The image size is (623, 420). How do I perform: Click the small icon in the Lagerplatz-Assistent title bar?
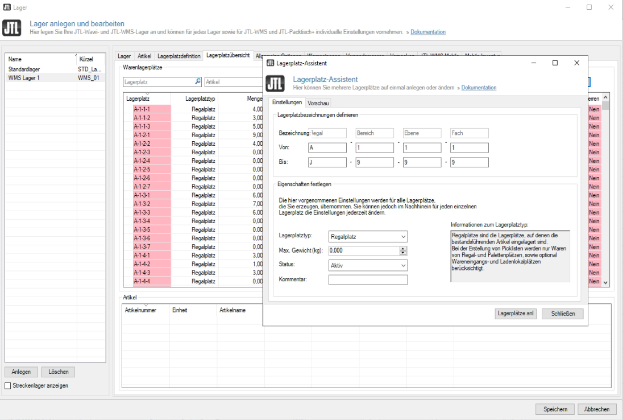(x=270, y=63)
